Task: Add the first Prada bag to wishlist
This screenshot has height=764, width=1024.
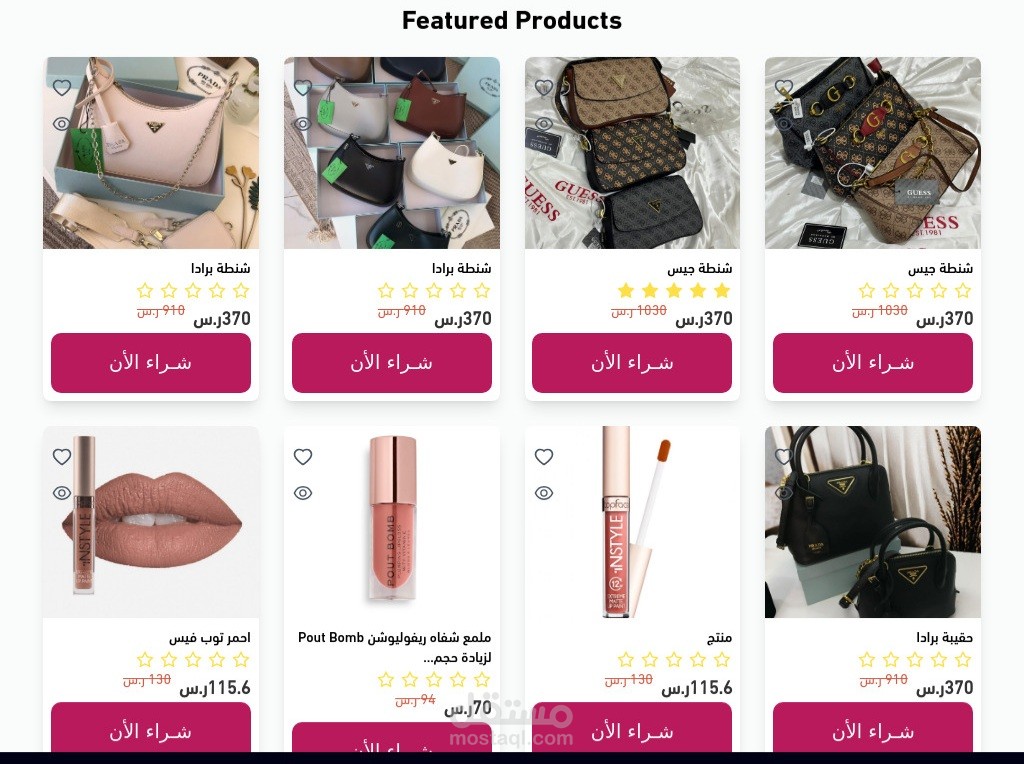Action: [62, 88]
